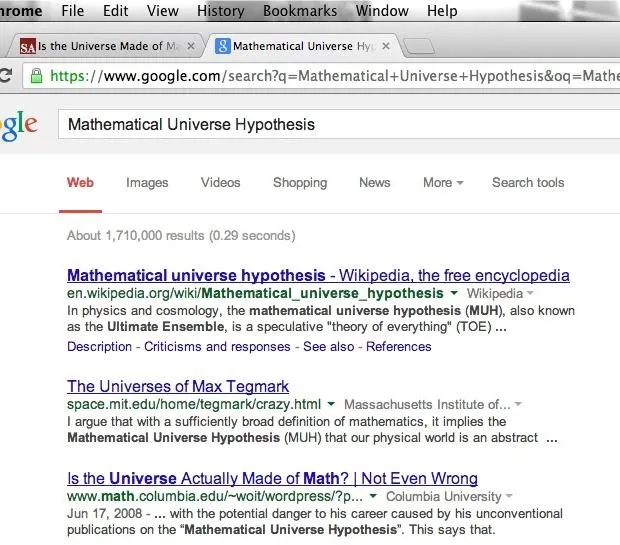Open the Window menu

pos(382,11)
